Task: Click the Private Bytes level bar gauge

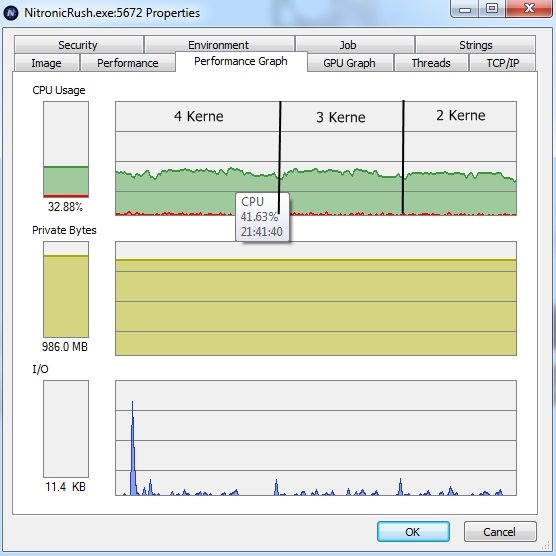Action: [66, 289]
